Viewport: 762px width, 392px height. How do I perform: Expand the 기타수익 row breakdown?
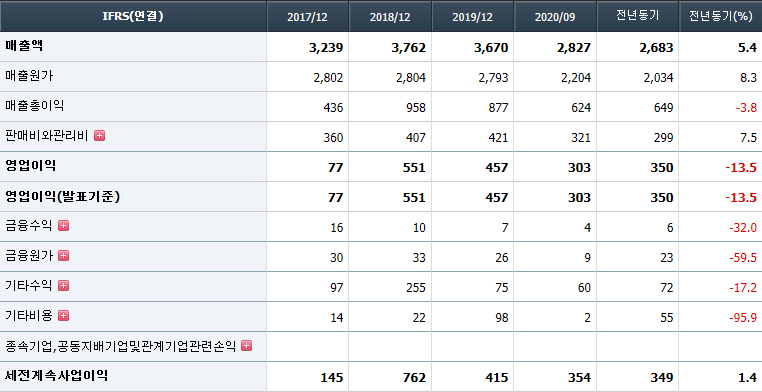point(63,286)
